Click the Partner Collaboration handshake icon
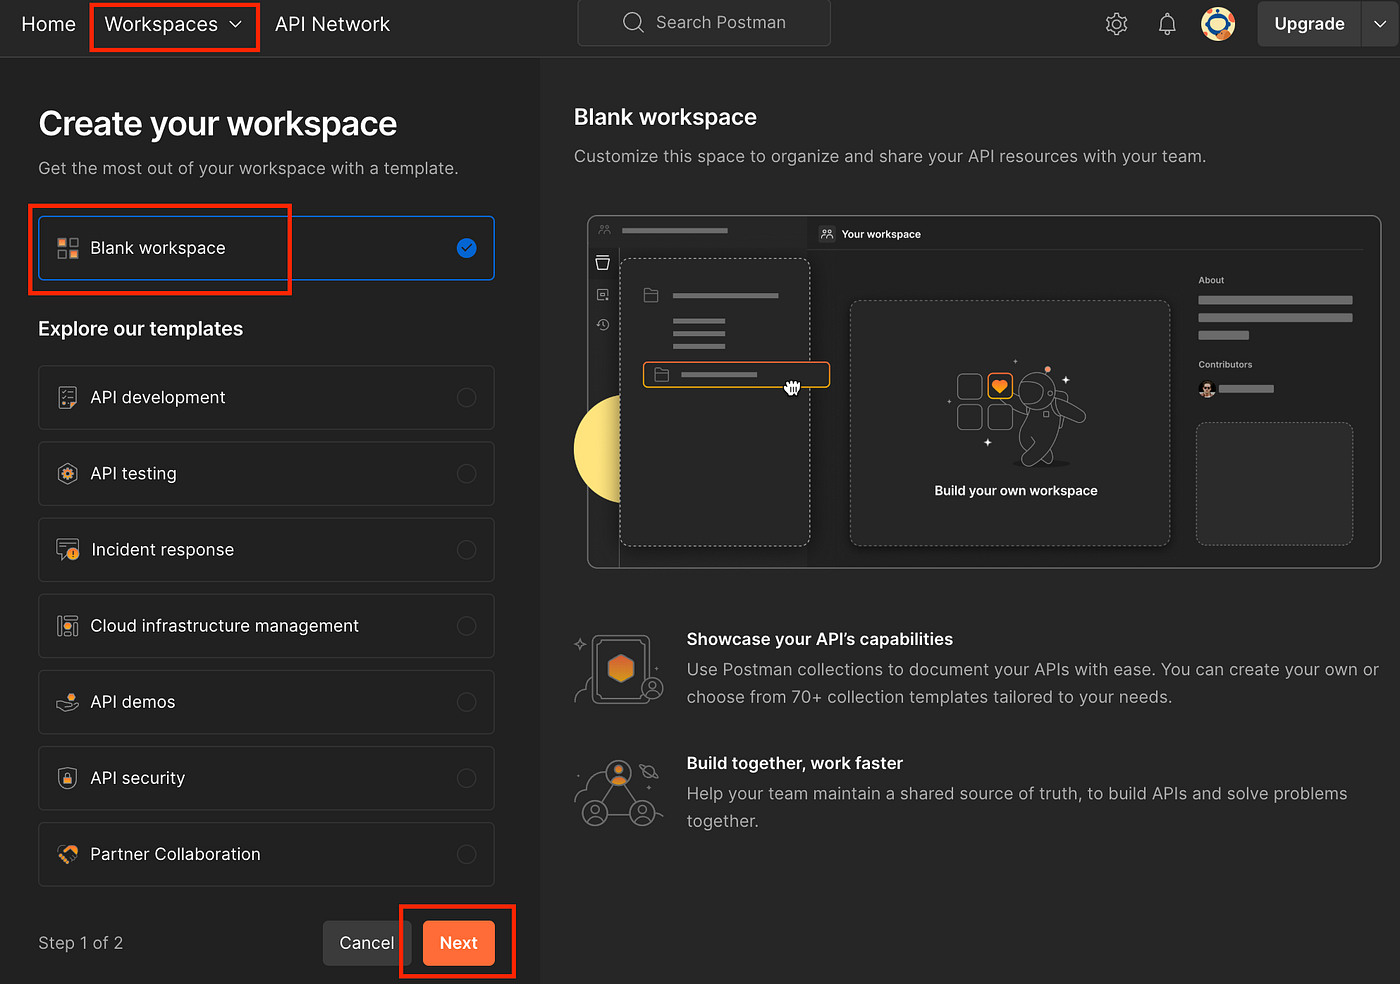This screenshot has width=1400, height=984. [x=68, y=854]
